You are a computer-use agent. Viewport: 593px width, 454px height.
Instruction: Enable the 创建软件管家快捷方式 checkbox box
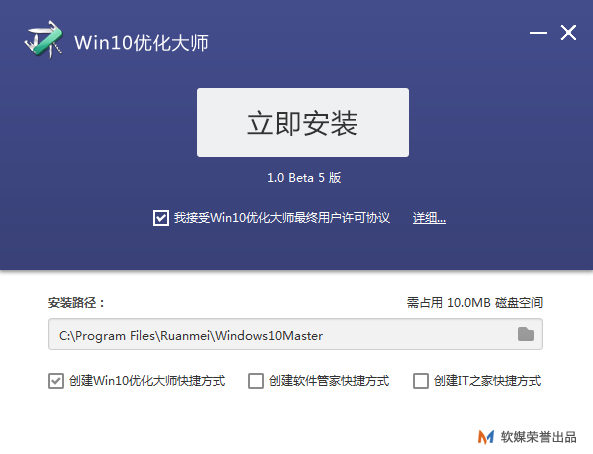tap(256, 381)
